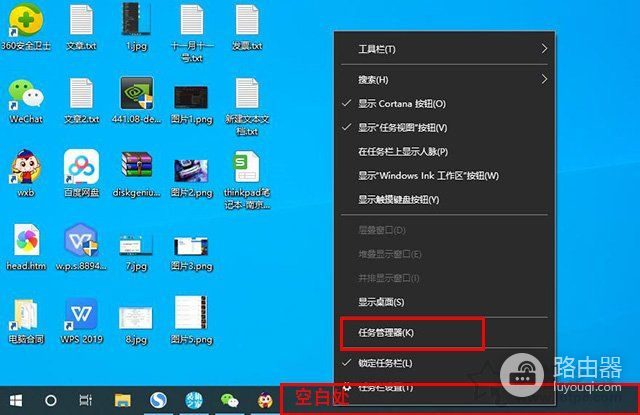Screen dimensions: 640x415
Task: Open the WeChat taskbar icon
Action: tap(229, 400)
